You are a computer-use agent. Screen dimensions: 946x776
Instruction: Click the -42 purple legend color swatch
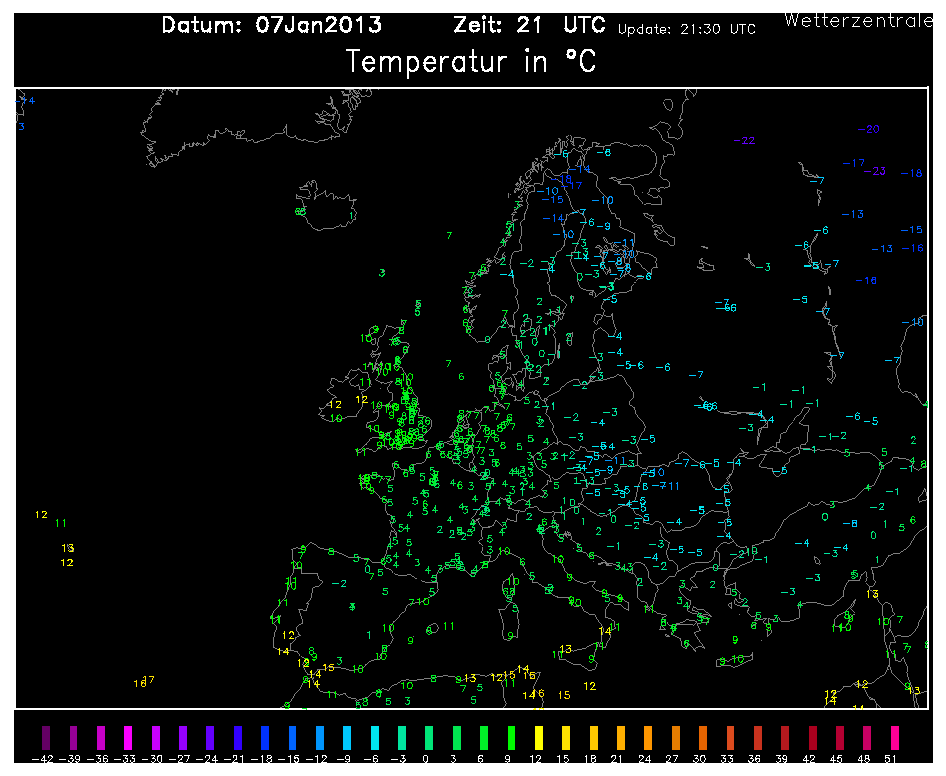point(46,737)
